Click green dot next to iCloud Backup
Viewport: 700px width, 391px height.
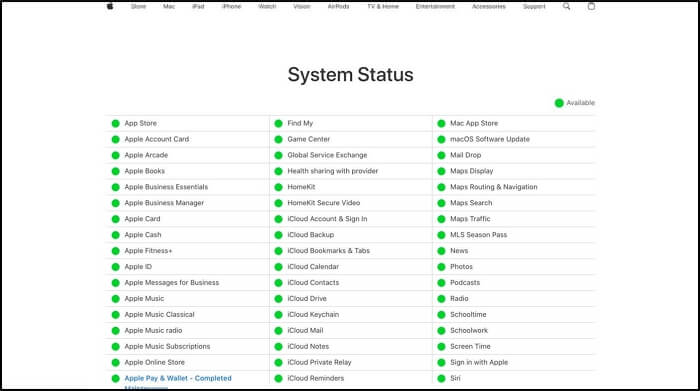279,235
